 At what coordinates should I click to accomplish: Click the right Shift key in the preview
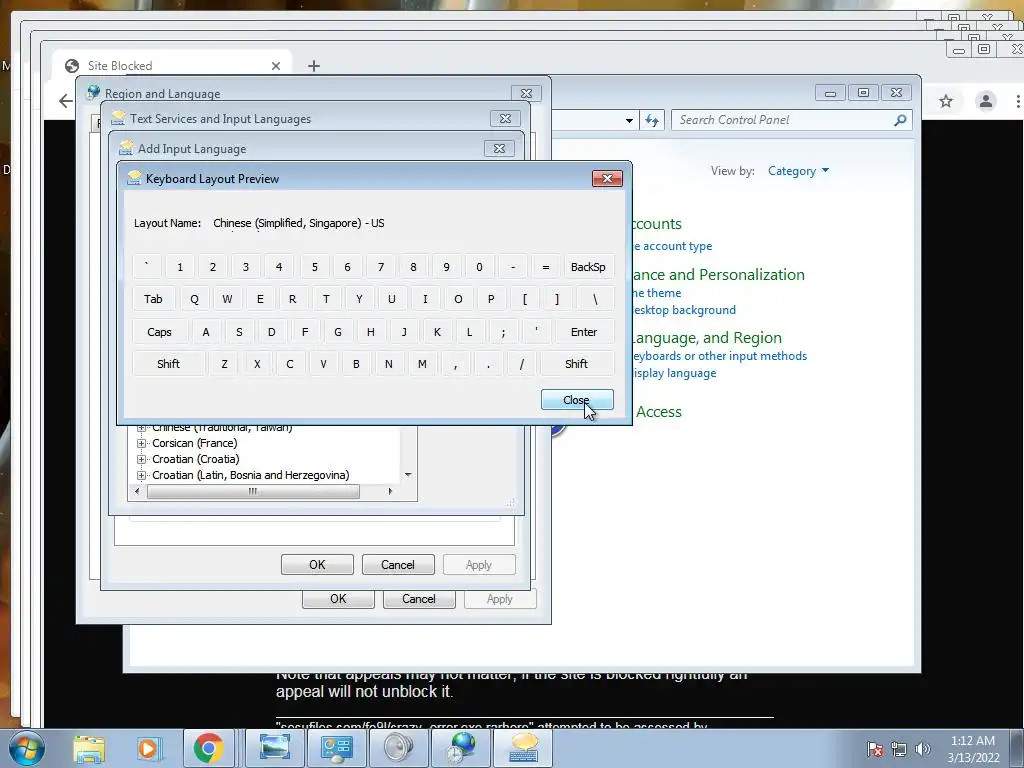point(576,364)
